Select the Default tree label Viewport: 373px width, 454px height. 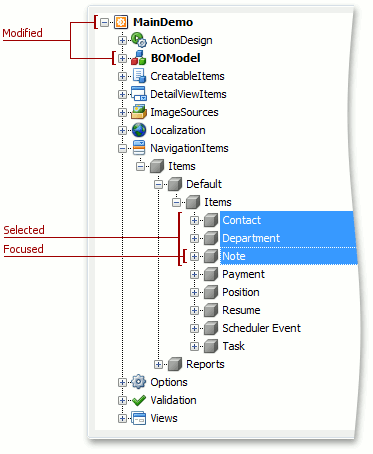204,184
